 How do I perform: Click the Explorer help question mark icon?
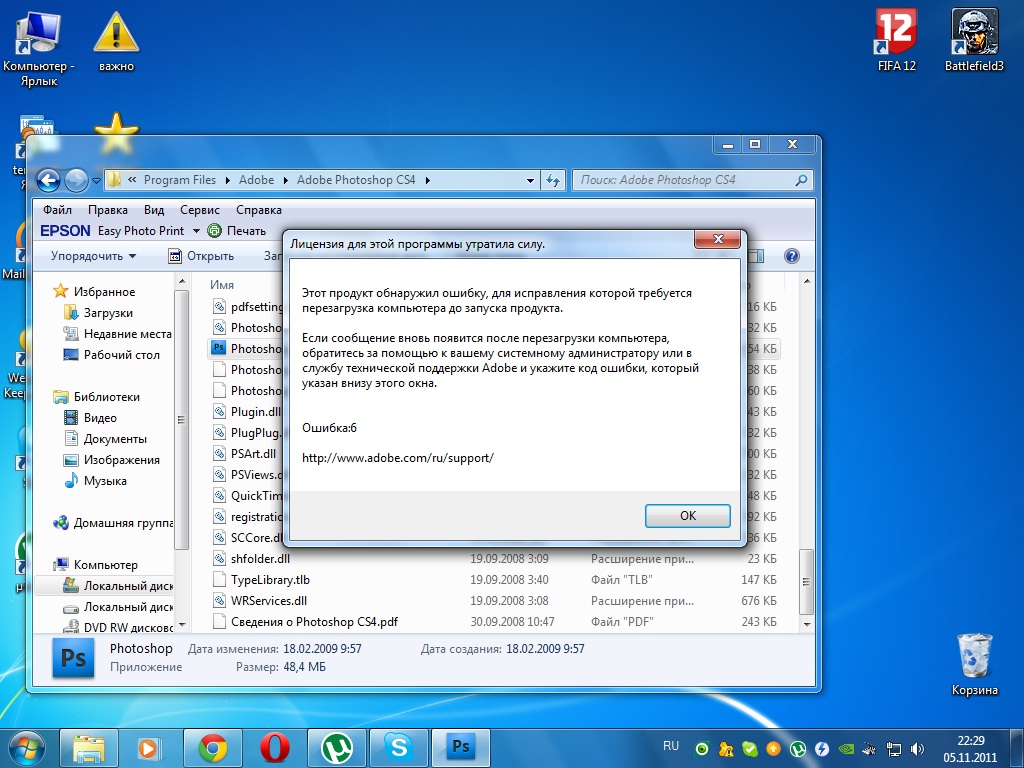[792, 256]
